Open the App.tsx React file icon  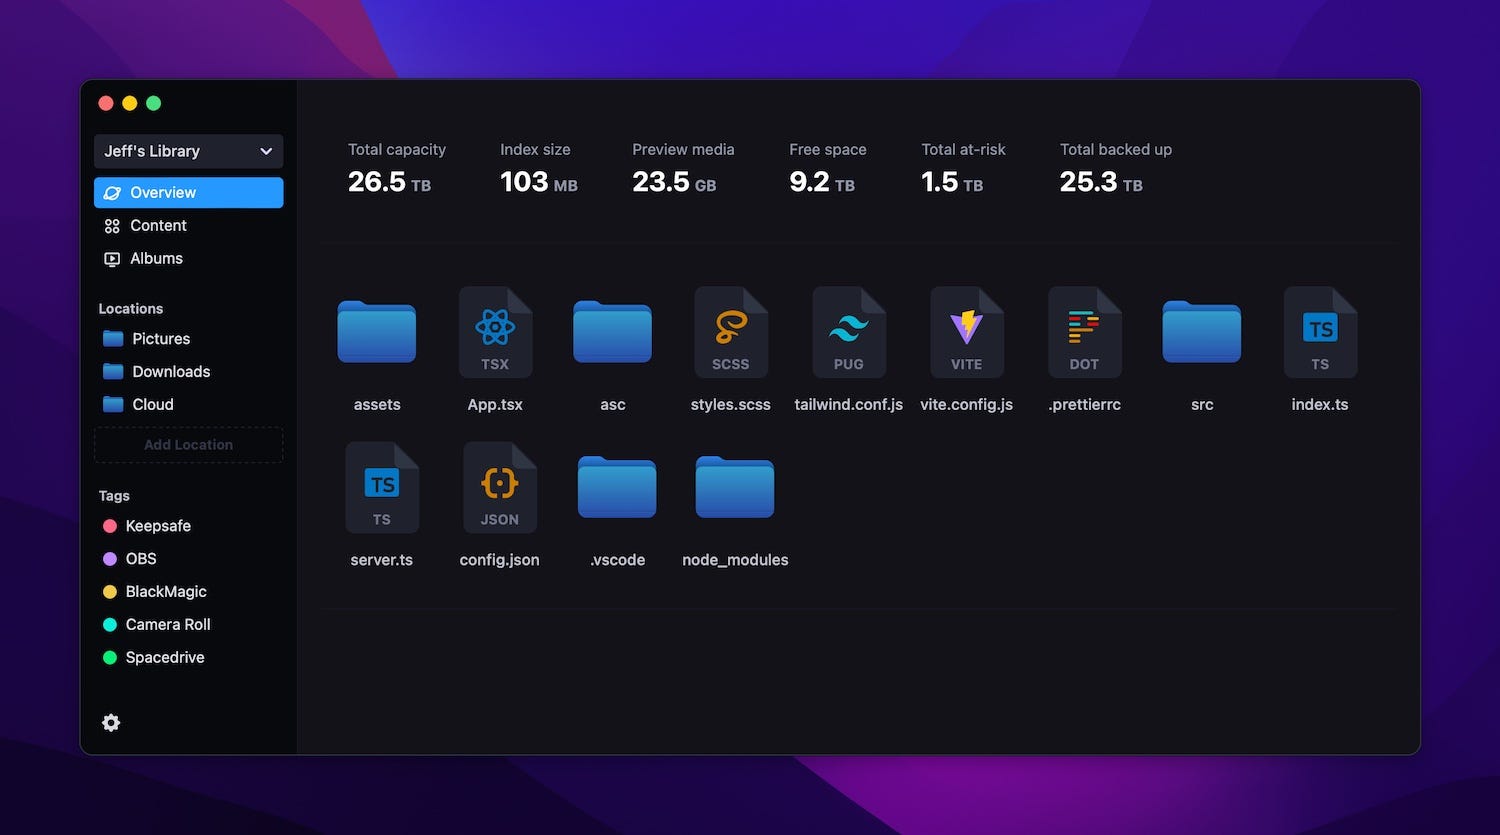point(495,332)
